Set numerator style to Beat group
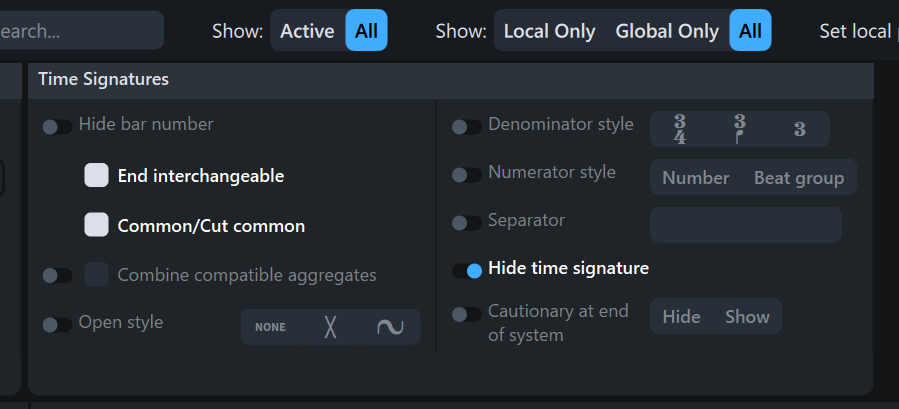This screenshot has width=899, height=409. [x=799, y=178]
